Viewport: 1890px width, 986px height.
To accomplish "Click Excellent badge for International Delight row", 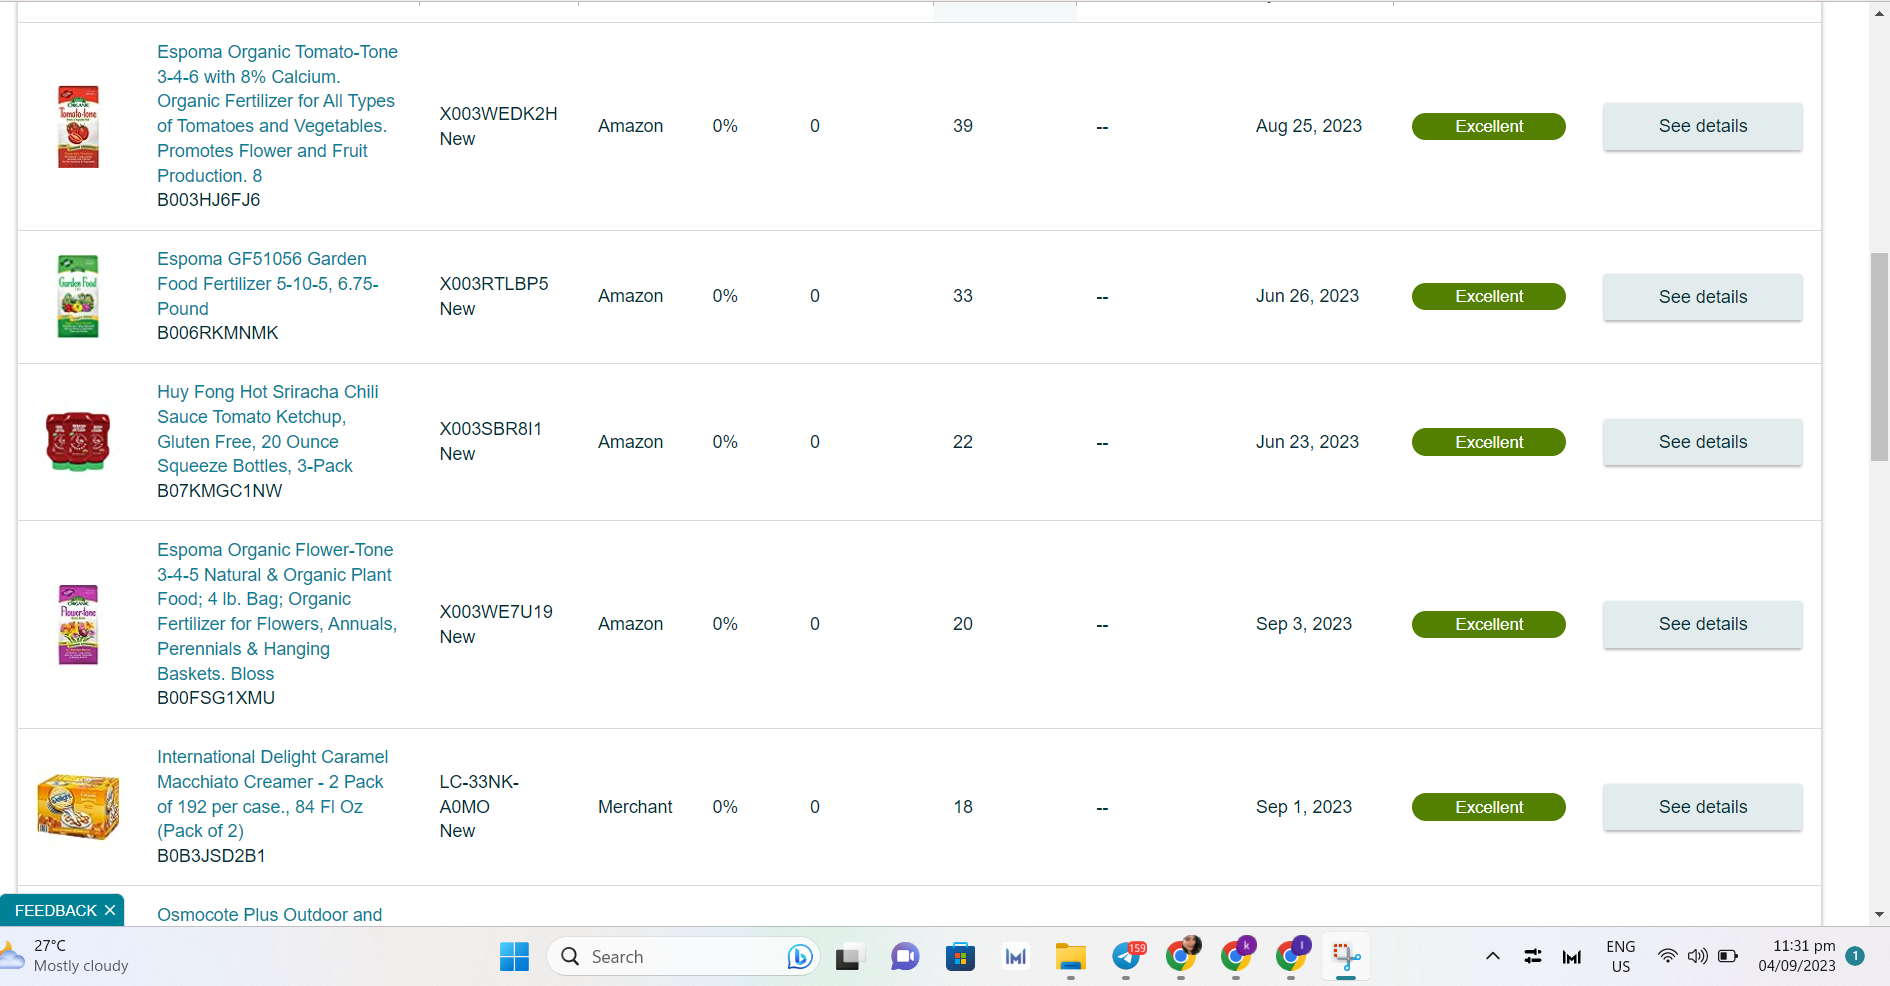I will (1488, 807).
